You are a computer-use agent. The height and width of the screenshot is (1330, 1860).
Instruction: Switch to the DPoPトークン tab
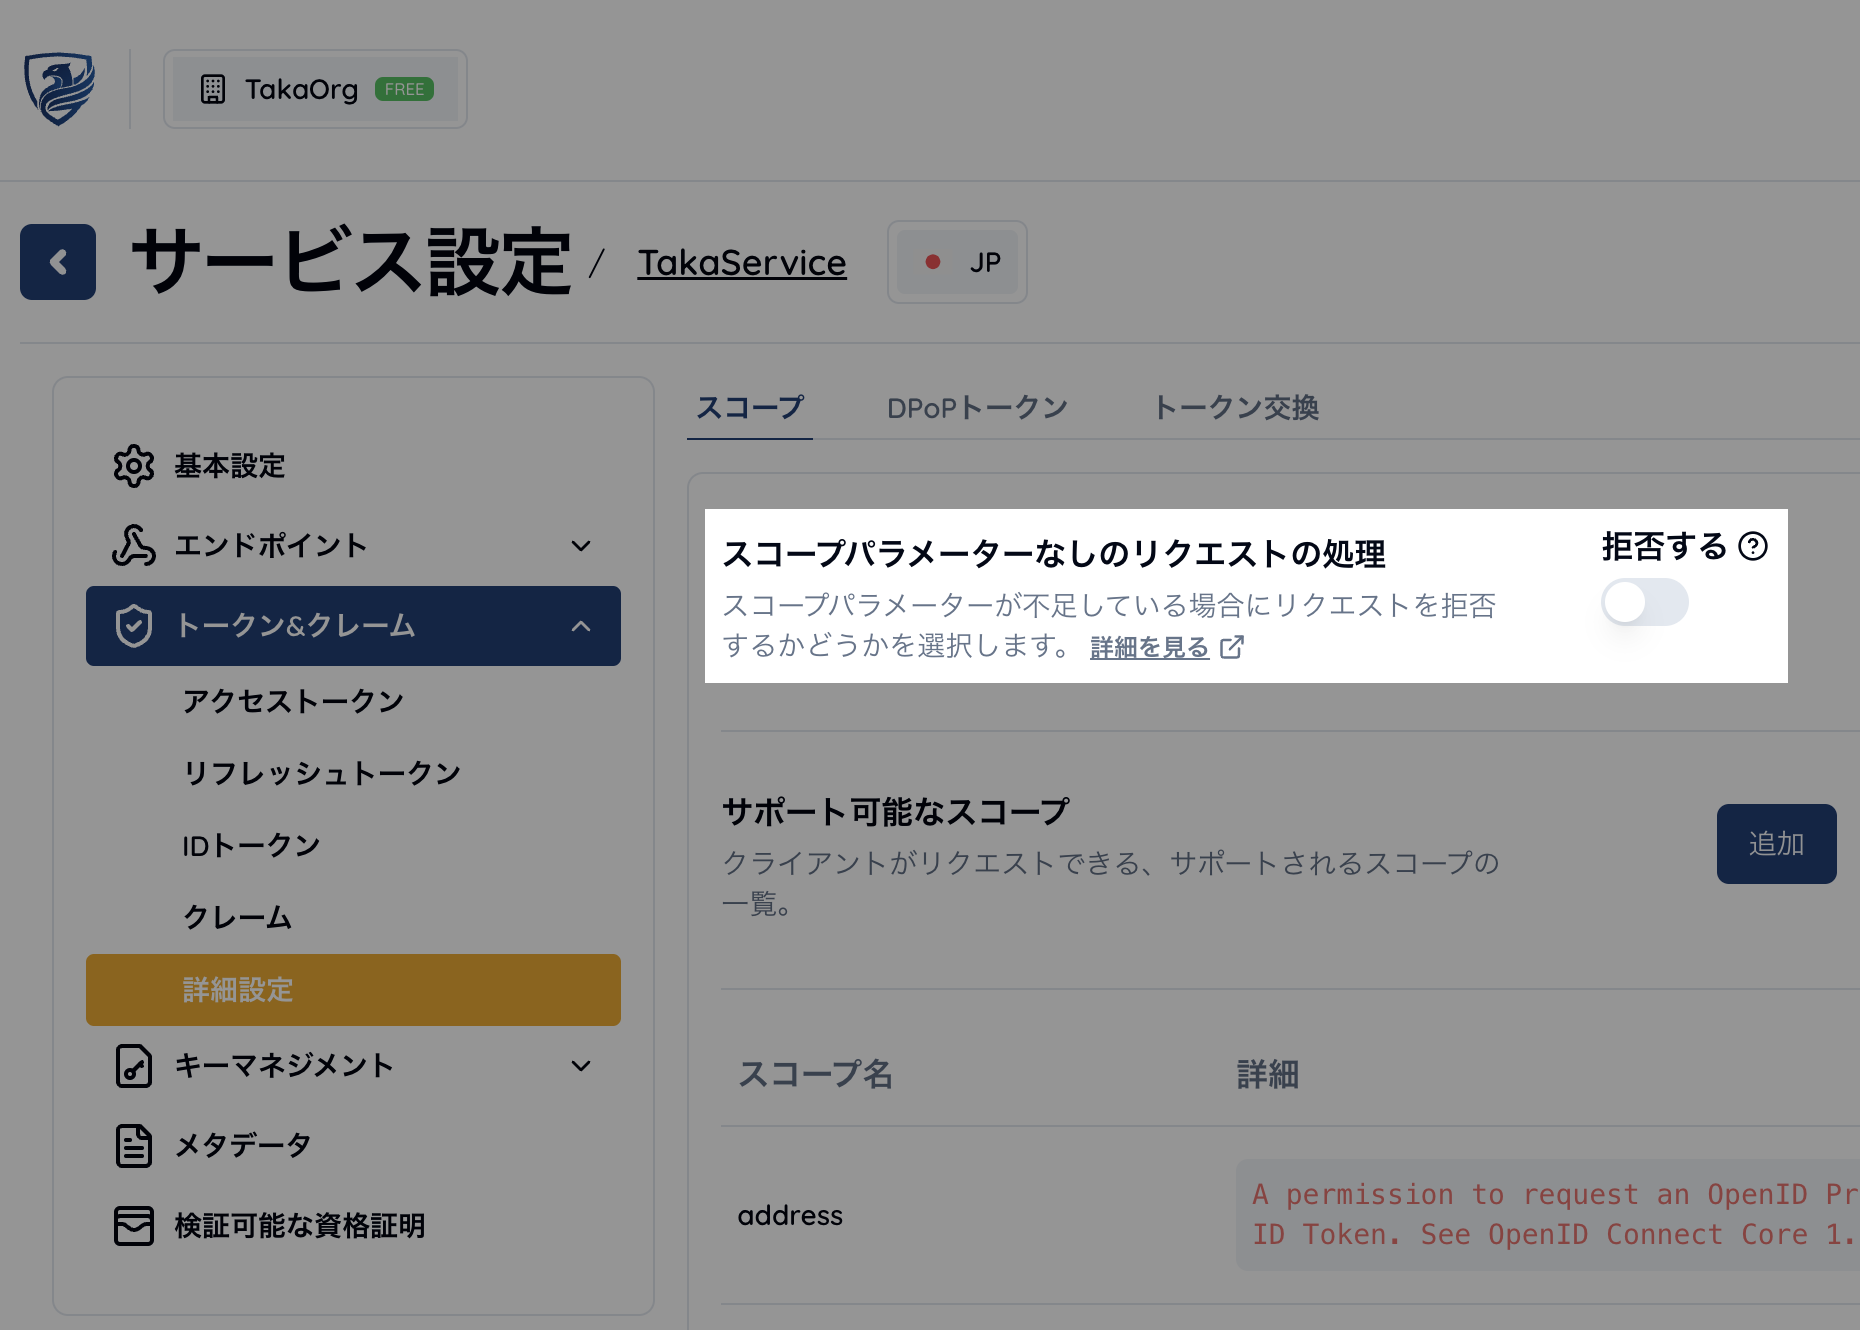coord(977,407)
